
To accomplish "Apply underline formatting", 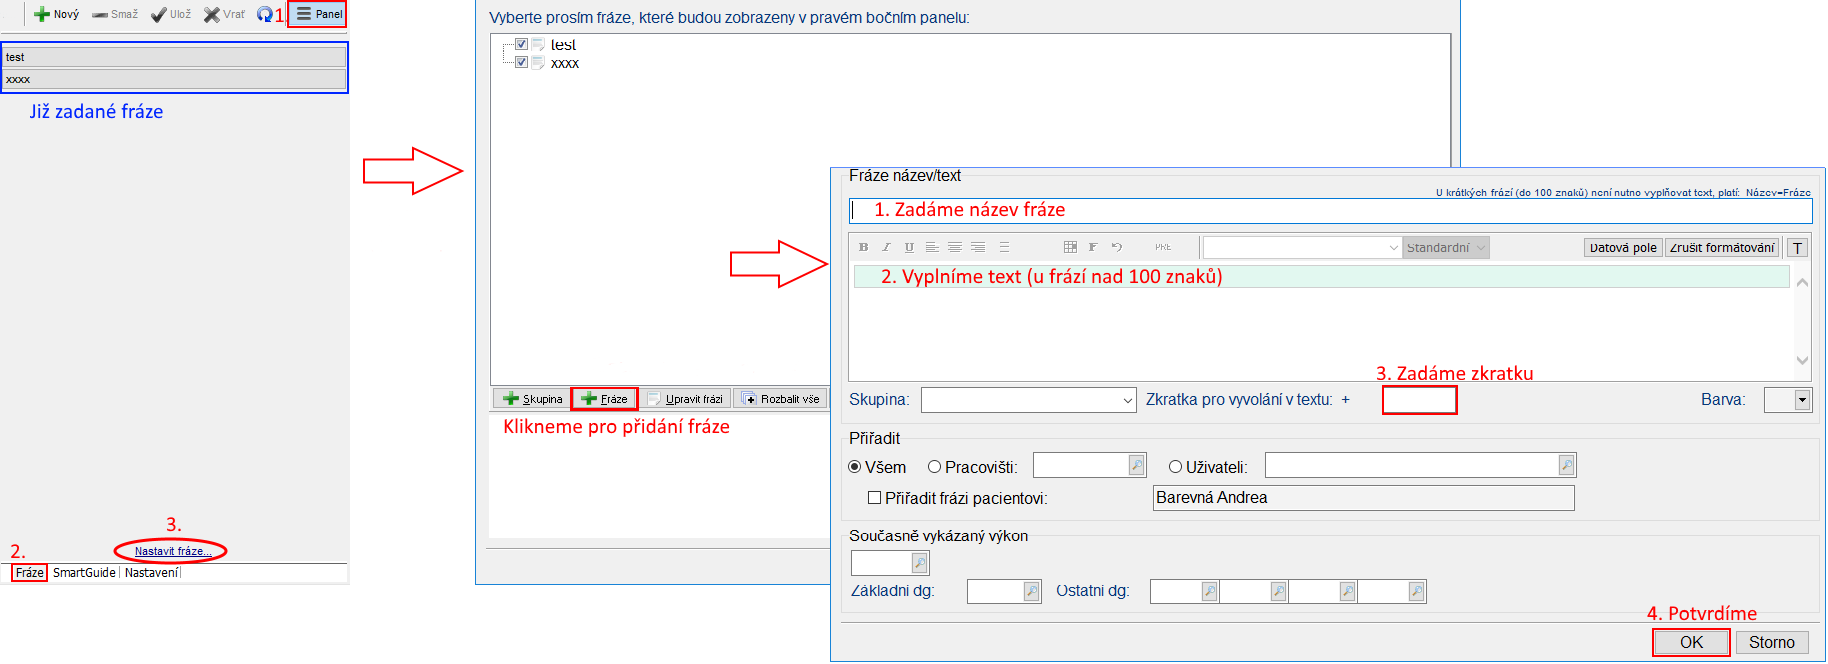I will (909, 247).
